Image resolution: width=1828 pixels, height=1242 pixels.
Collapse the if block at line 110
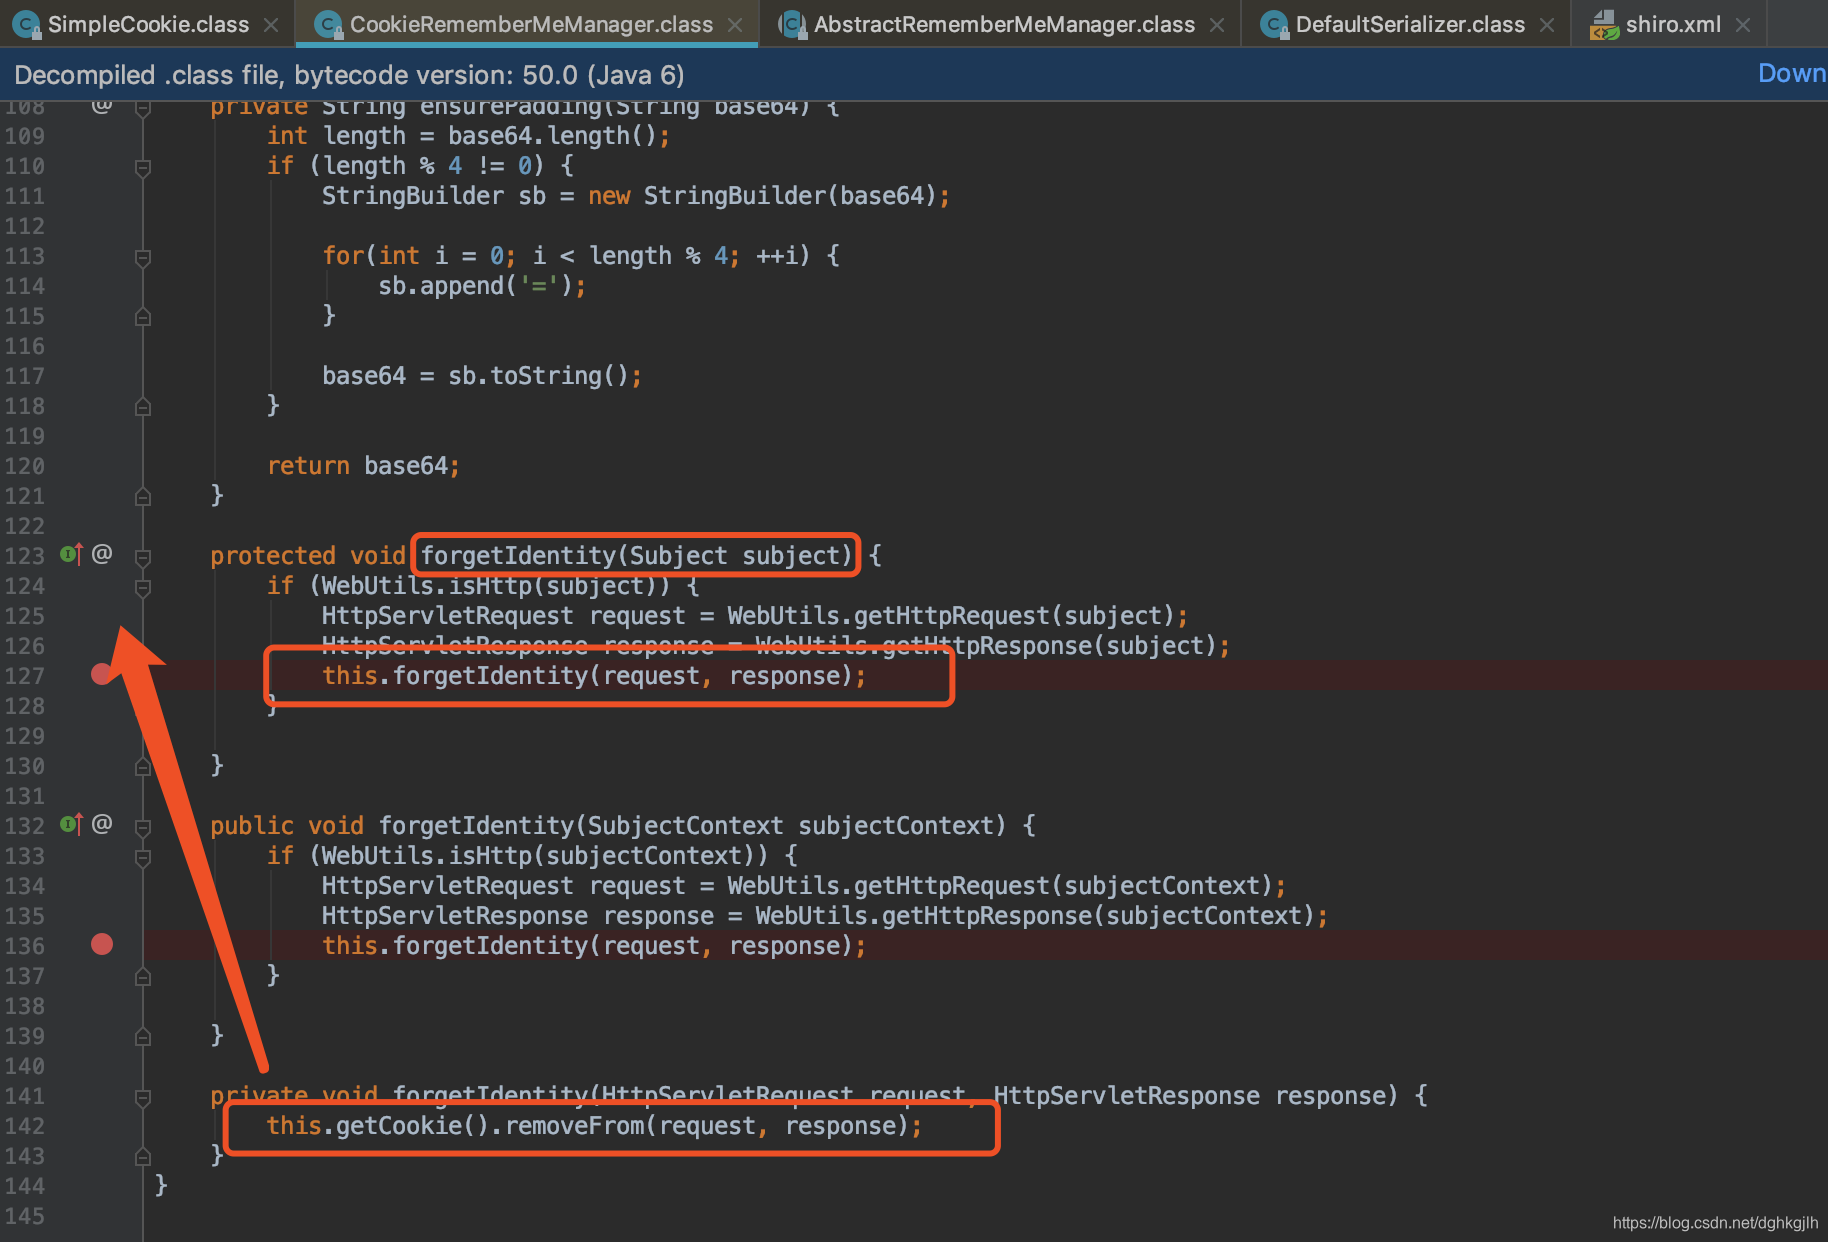143,167
